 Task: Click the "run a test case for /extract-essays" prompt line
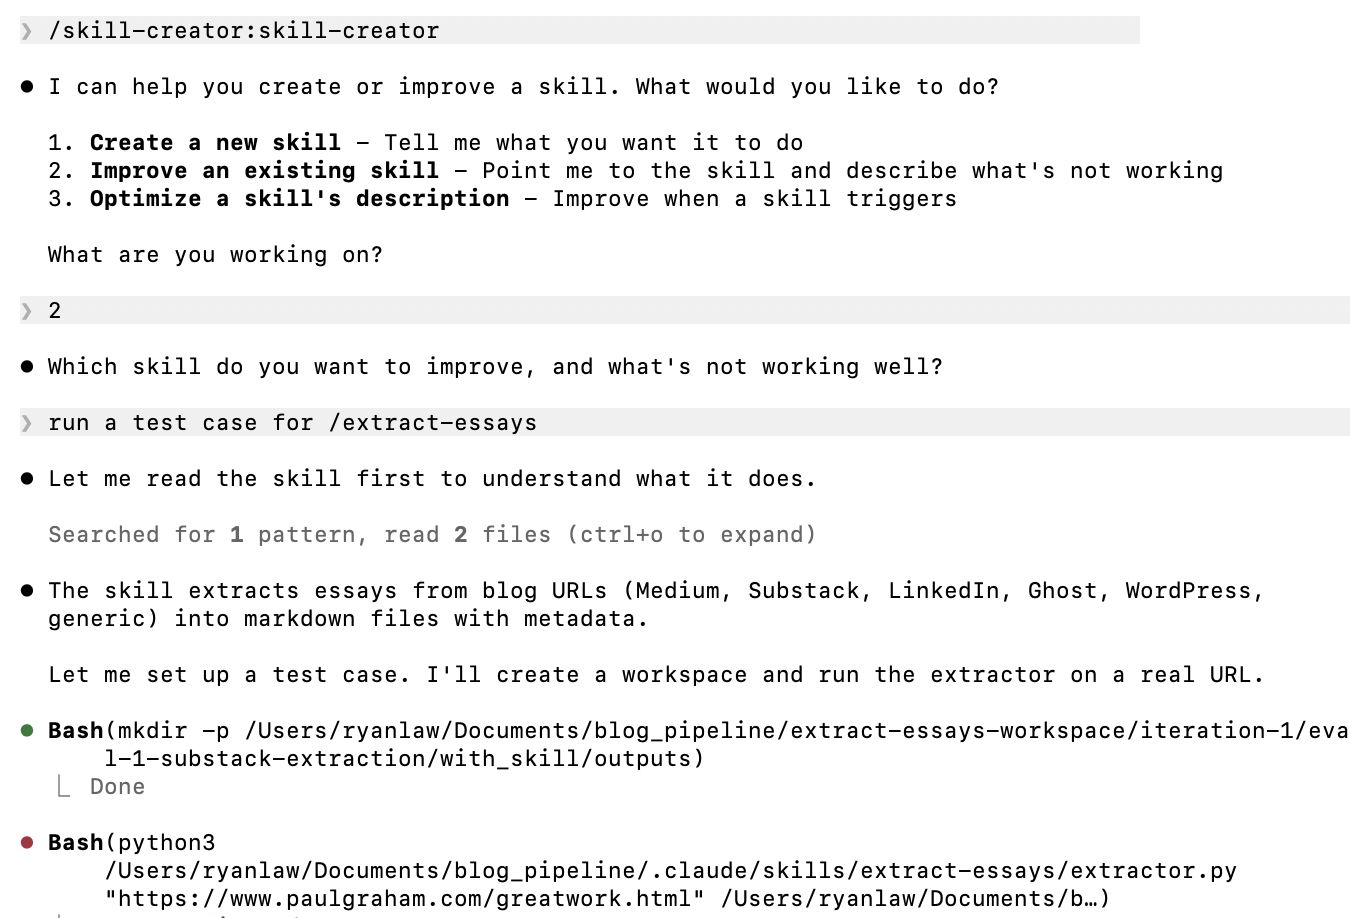tap(292, 423)
